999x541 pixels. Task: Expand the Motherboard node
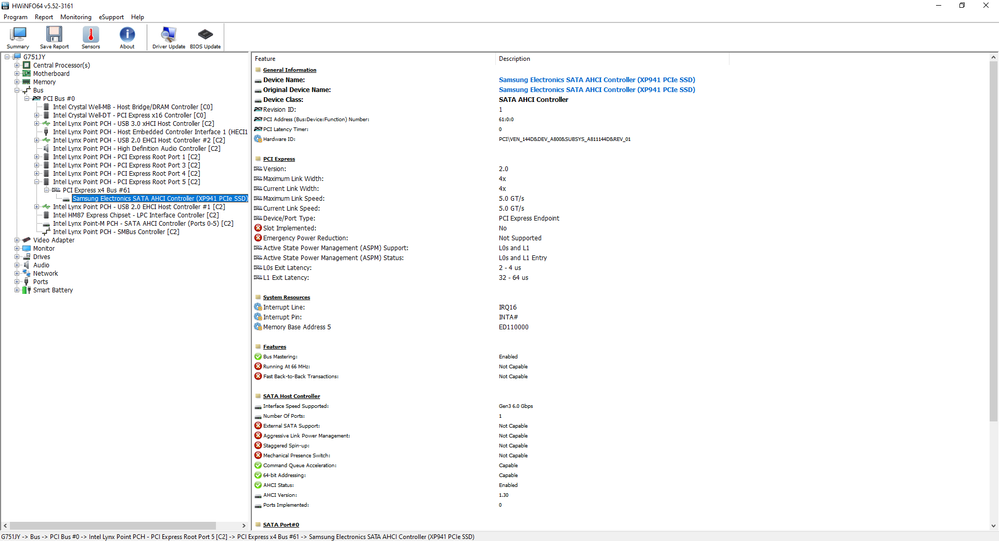coord(17,73)
